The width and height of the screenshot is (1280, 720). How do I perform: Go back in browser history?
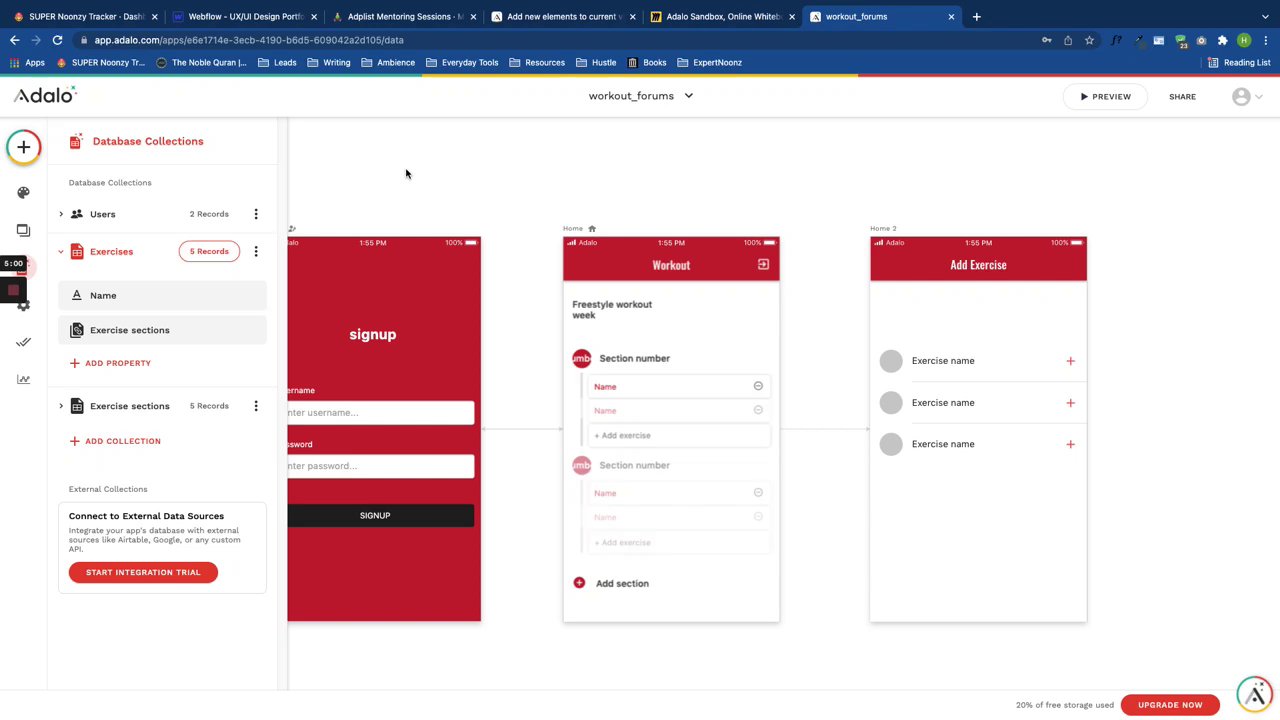(x=14, y=40)
